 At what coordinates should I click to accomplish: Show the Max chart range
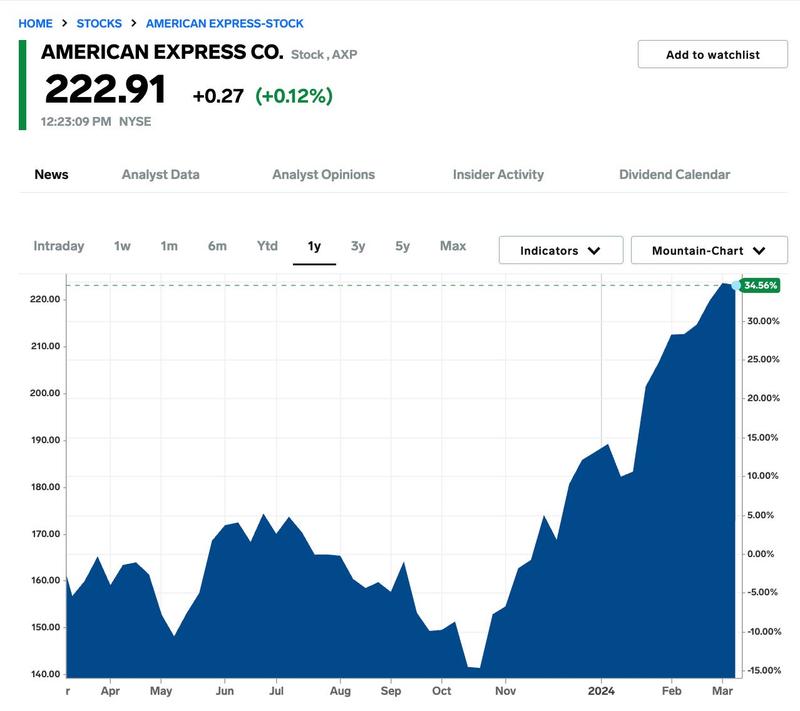point(453,246)
